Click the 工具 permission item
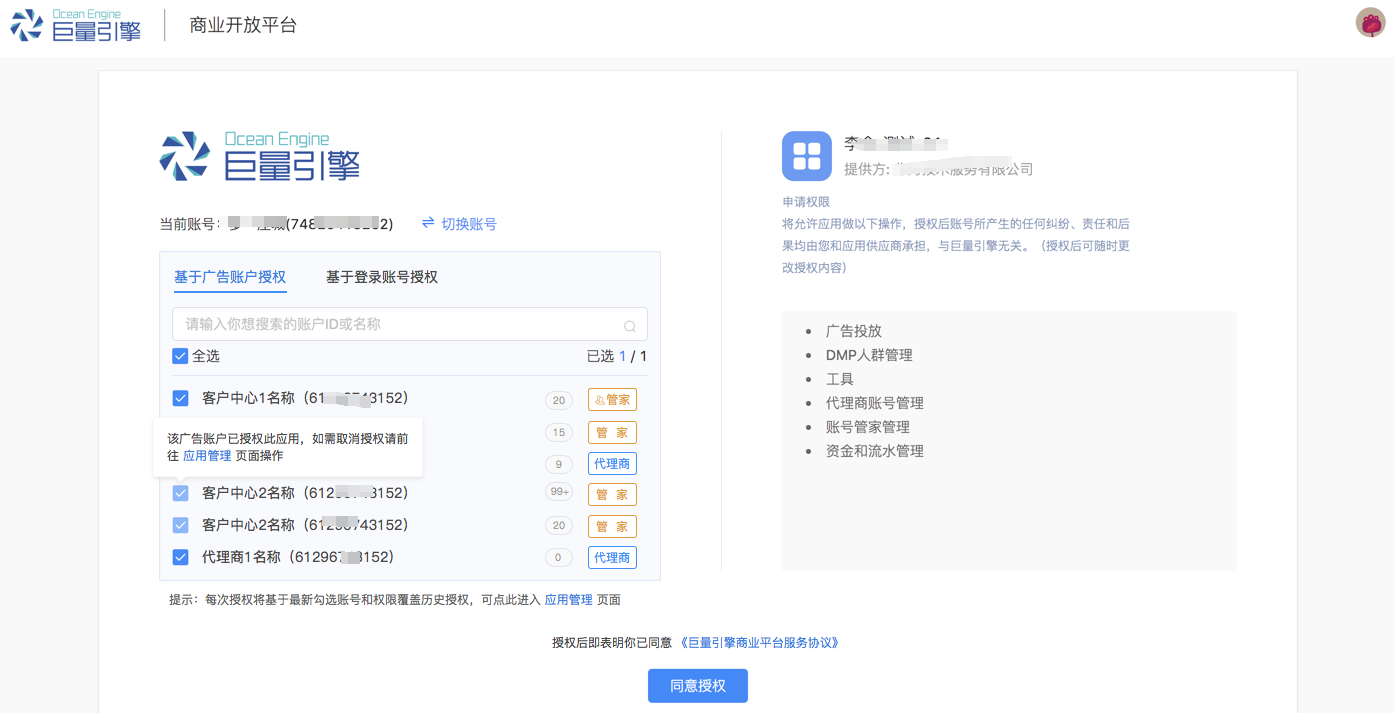Screen dimensions: 1395x713 (840, 379)
